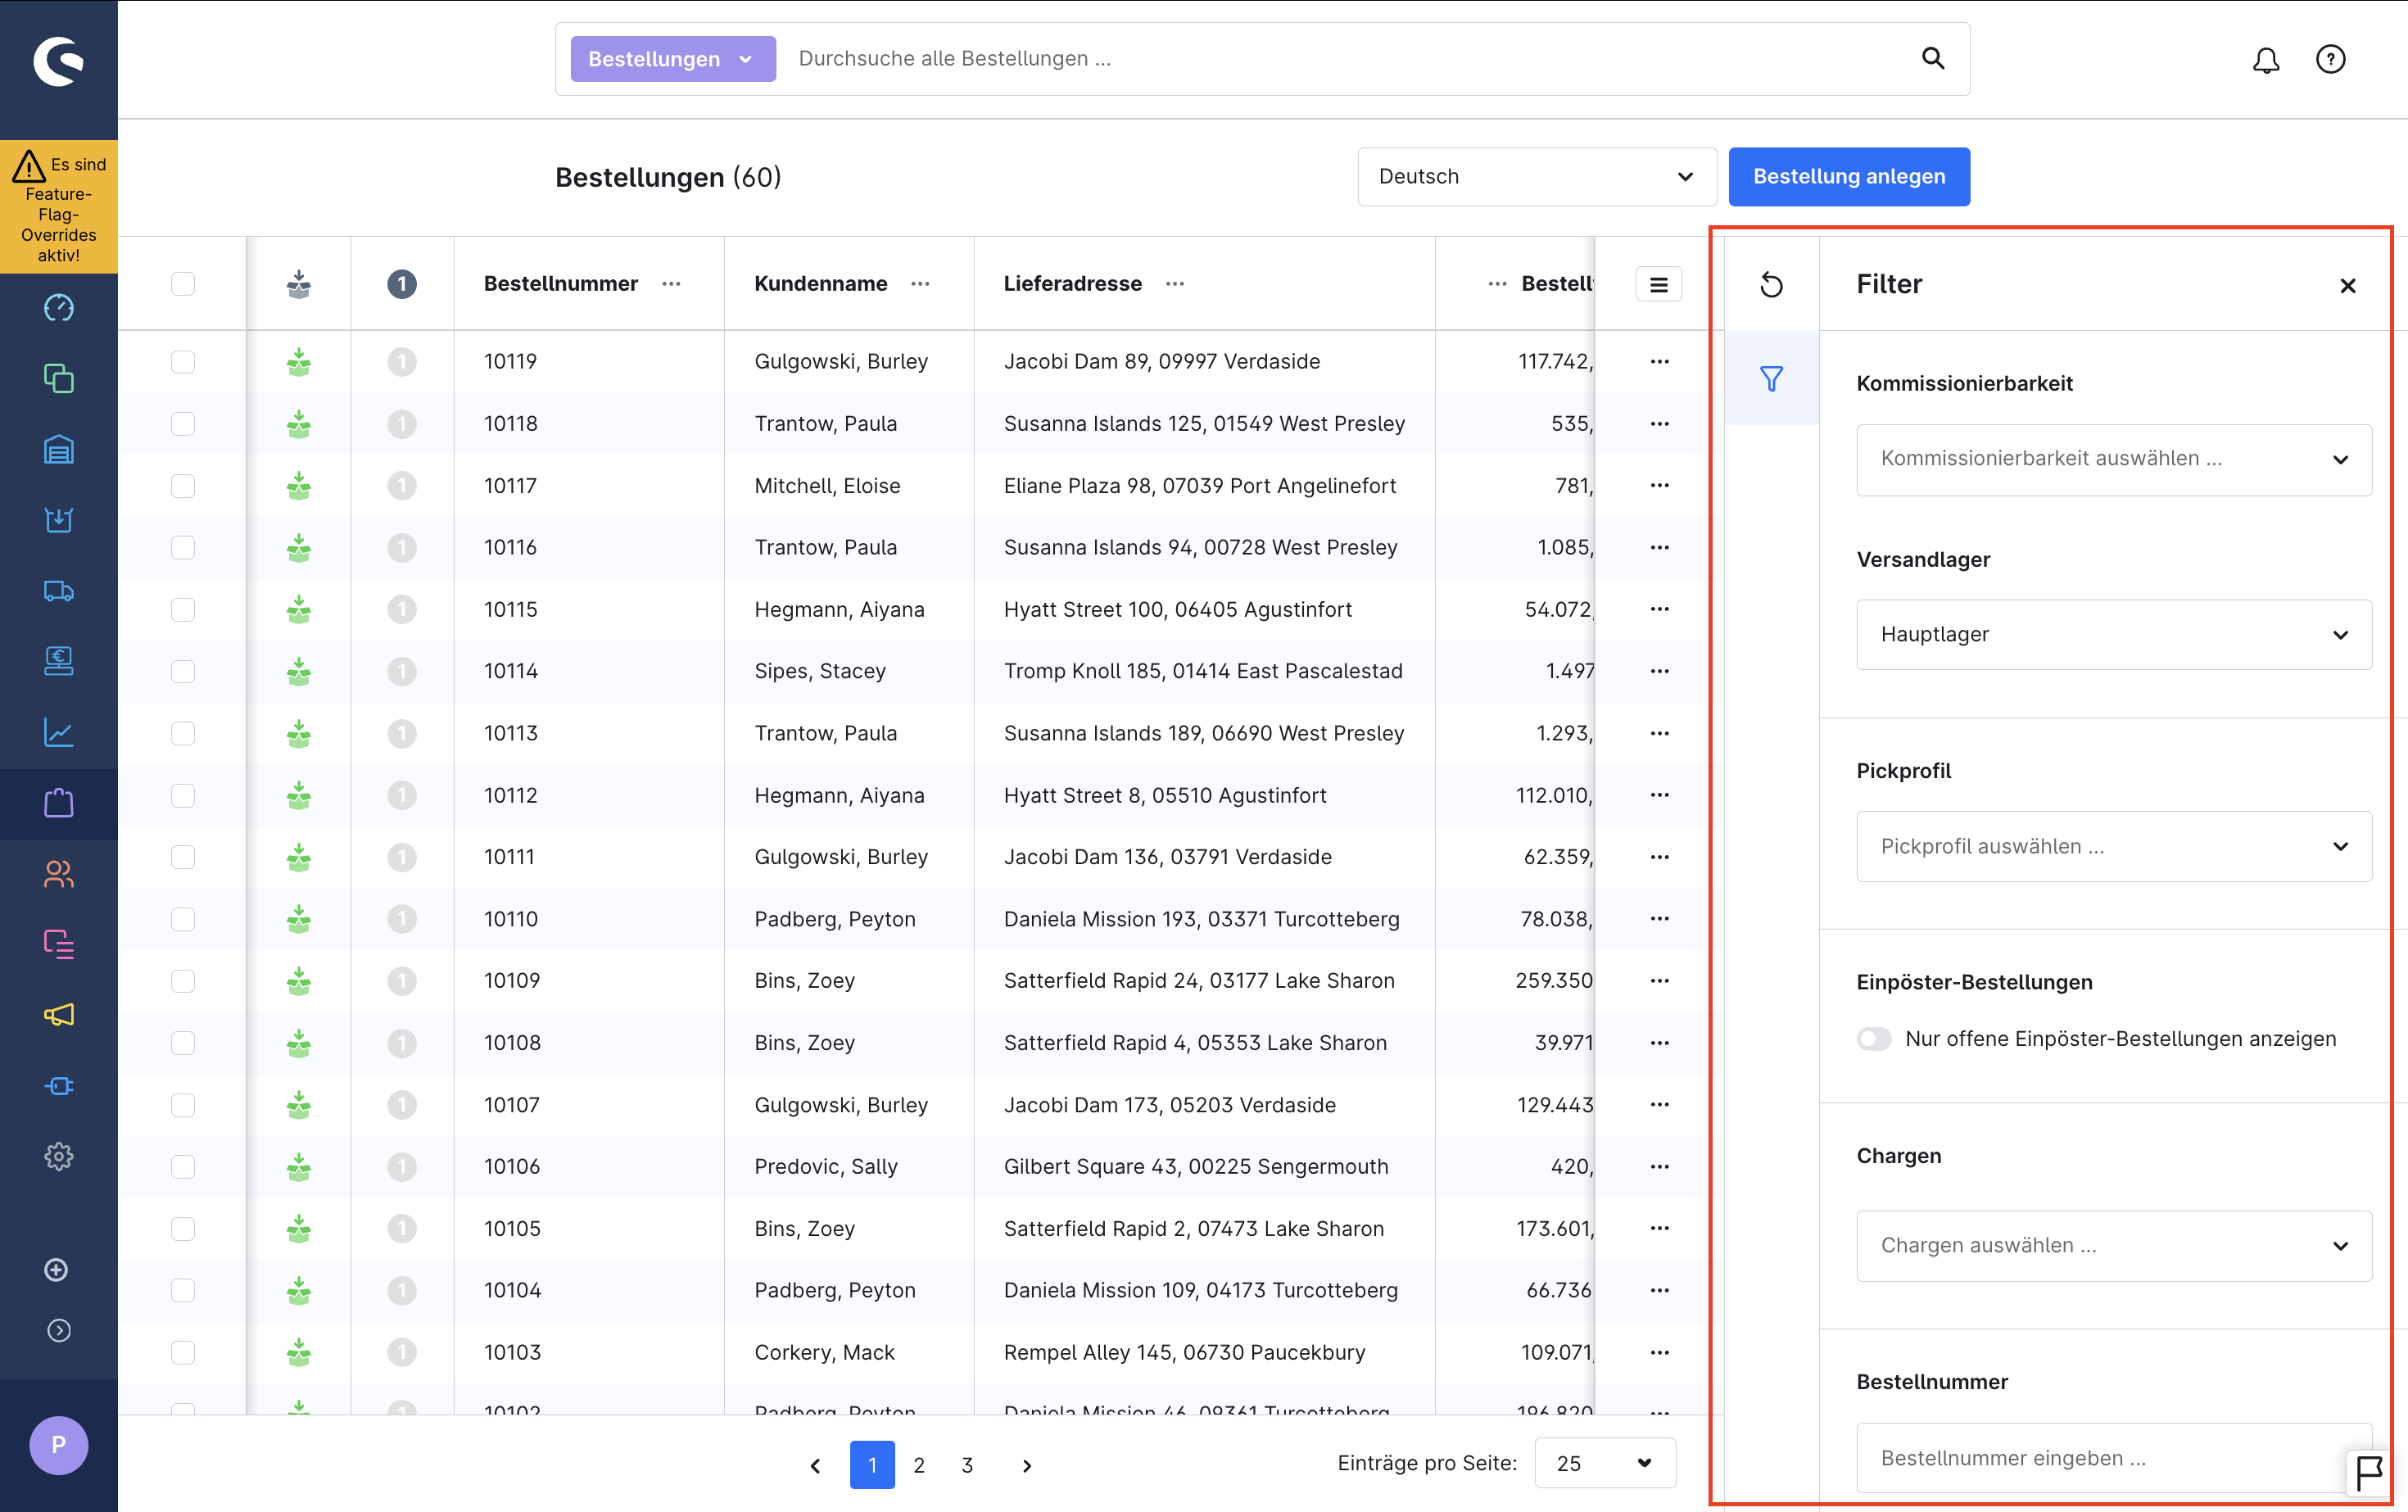
Task: Open the help question mark icon
Action: 2330,60
